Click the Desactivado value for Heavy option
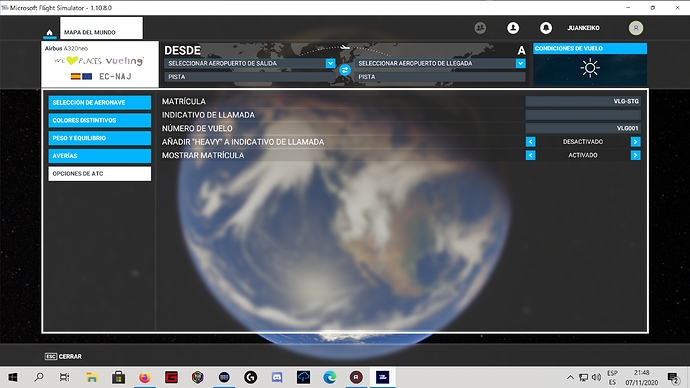The width and height of the screenshot is (690, 388). [583, 142]
